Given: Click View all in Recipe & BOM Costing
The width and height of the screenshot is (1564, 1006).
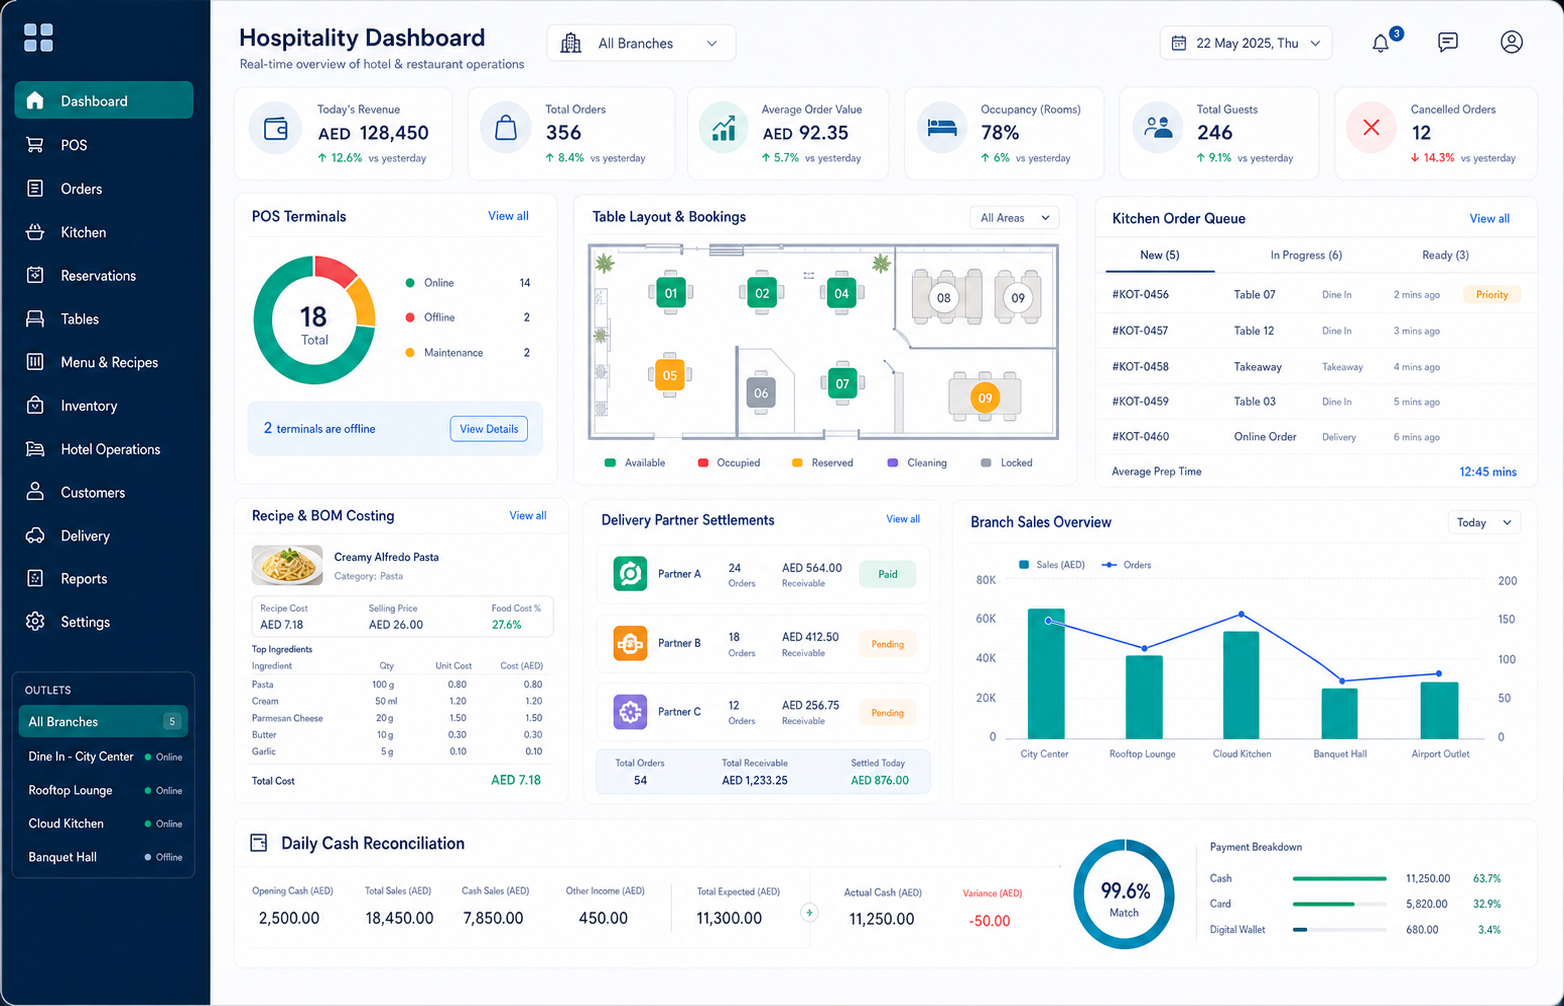Looking at the screenshot, I should coord(528,516).
